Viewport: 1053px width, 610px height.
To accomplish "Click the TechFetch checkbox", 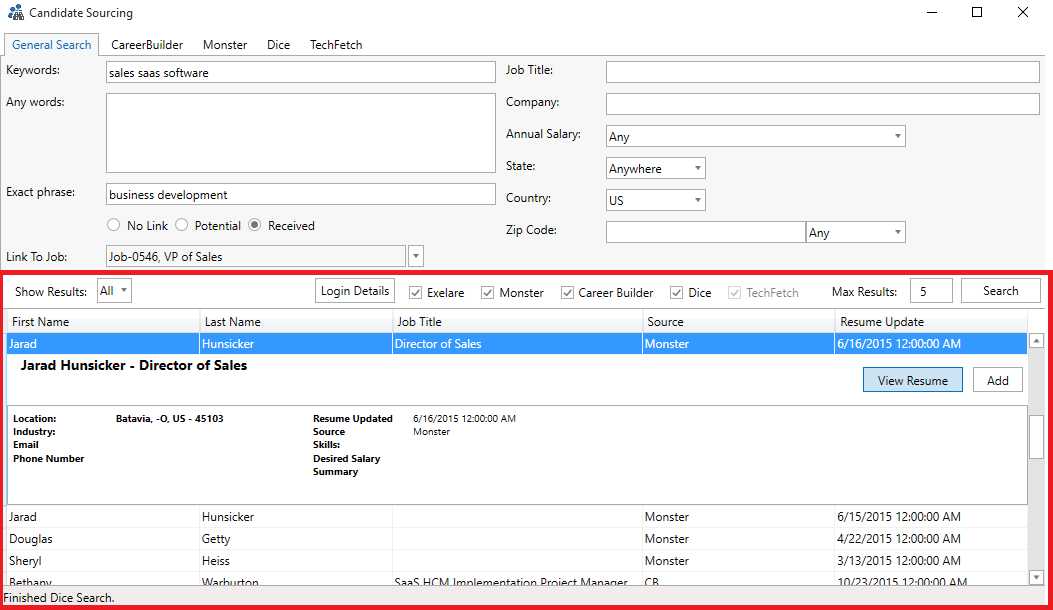I will click(734, 292).
